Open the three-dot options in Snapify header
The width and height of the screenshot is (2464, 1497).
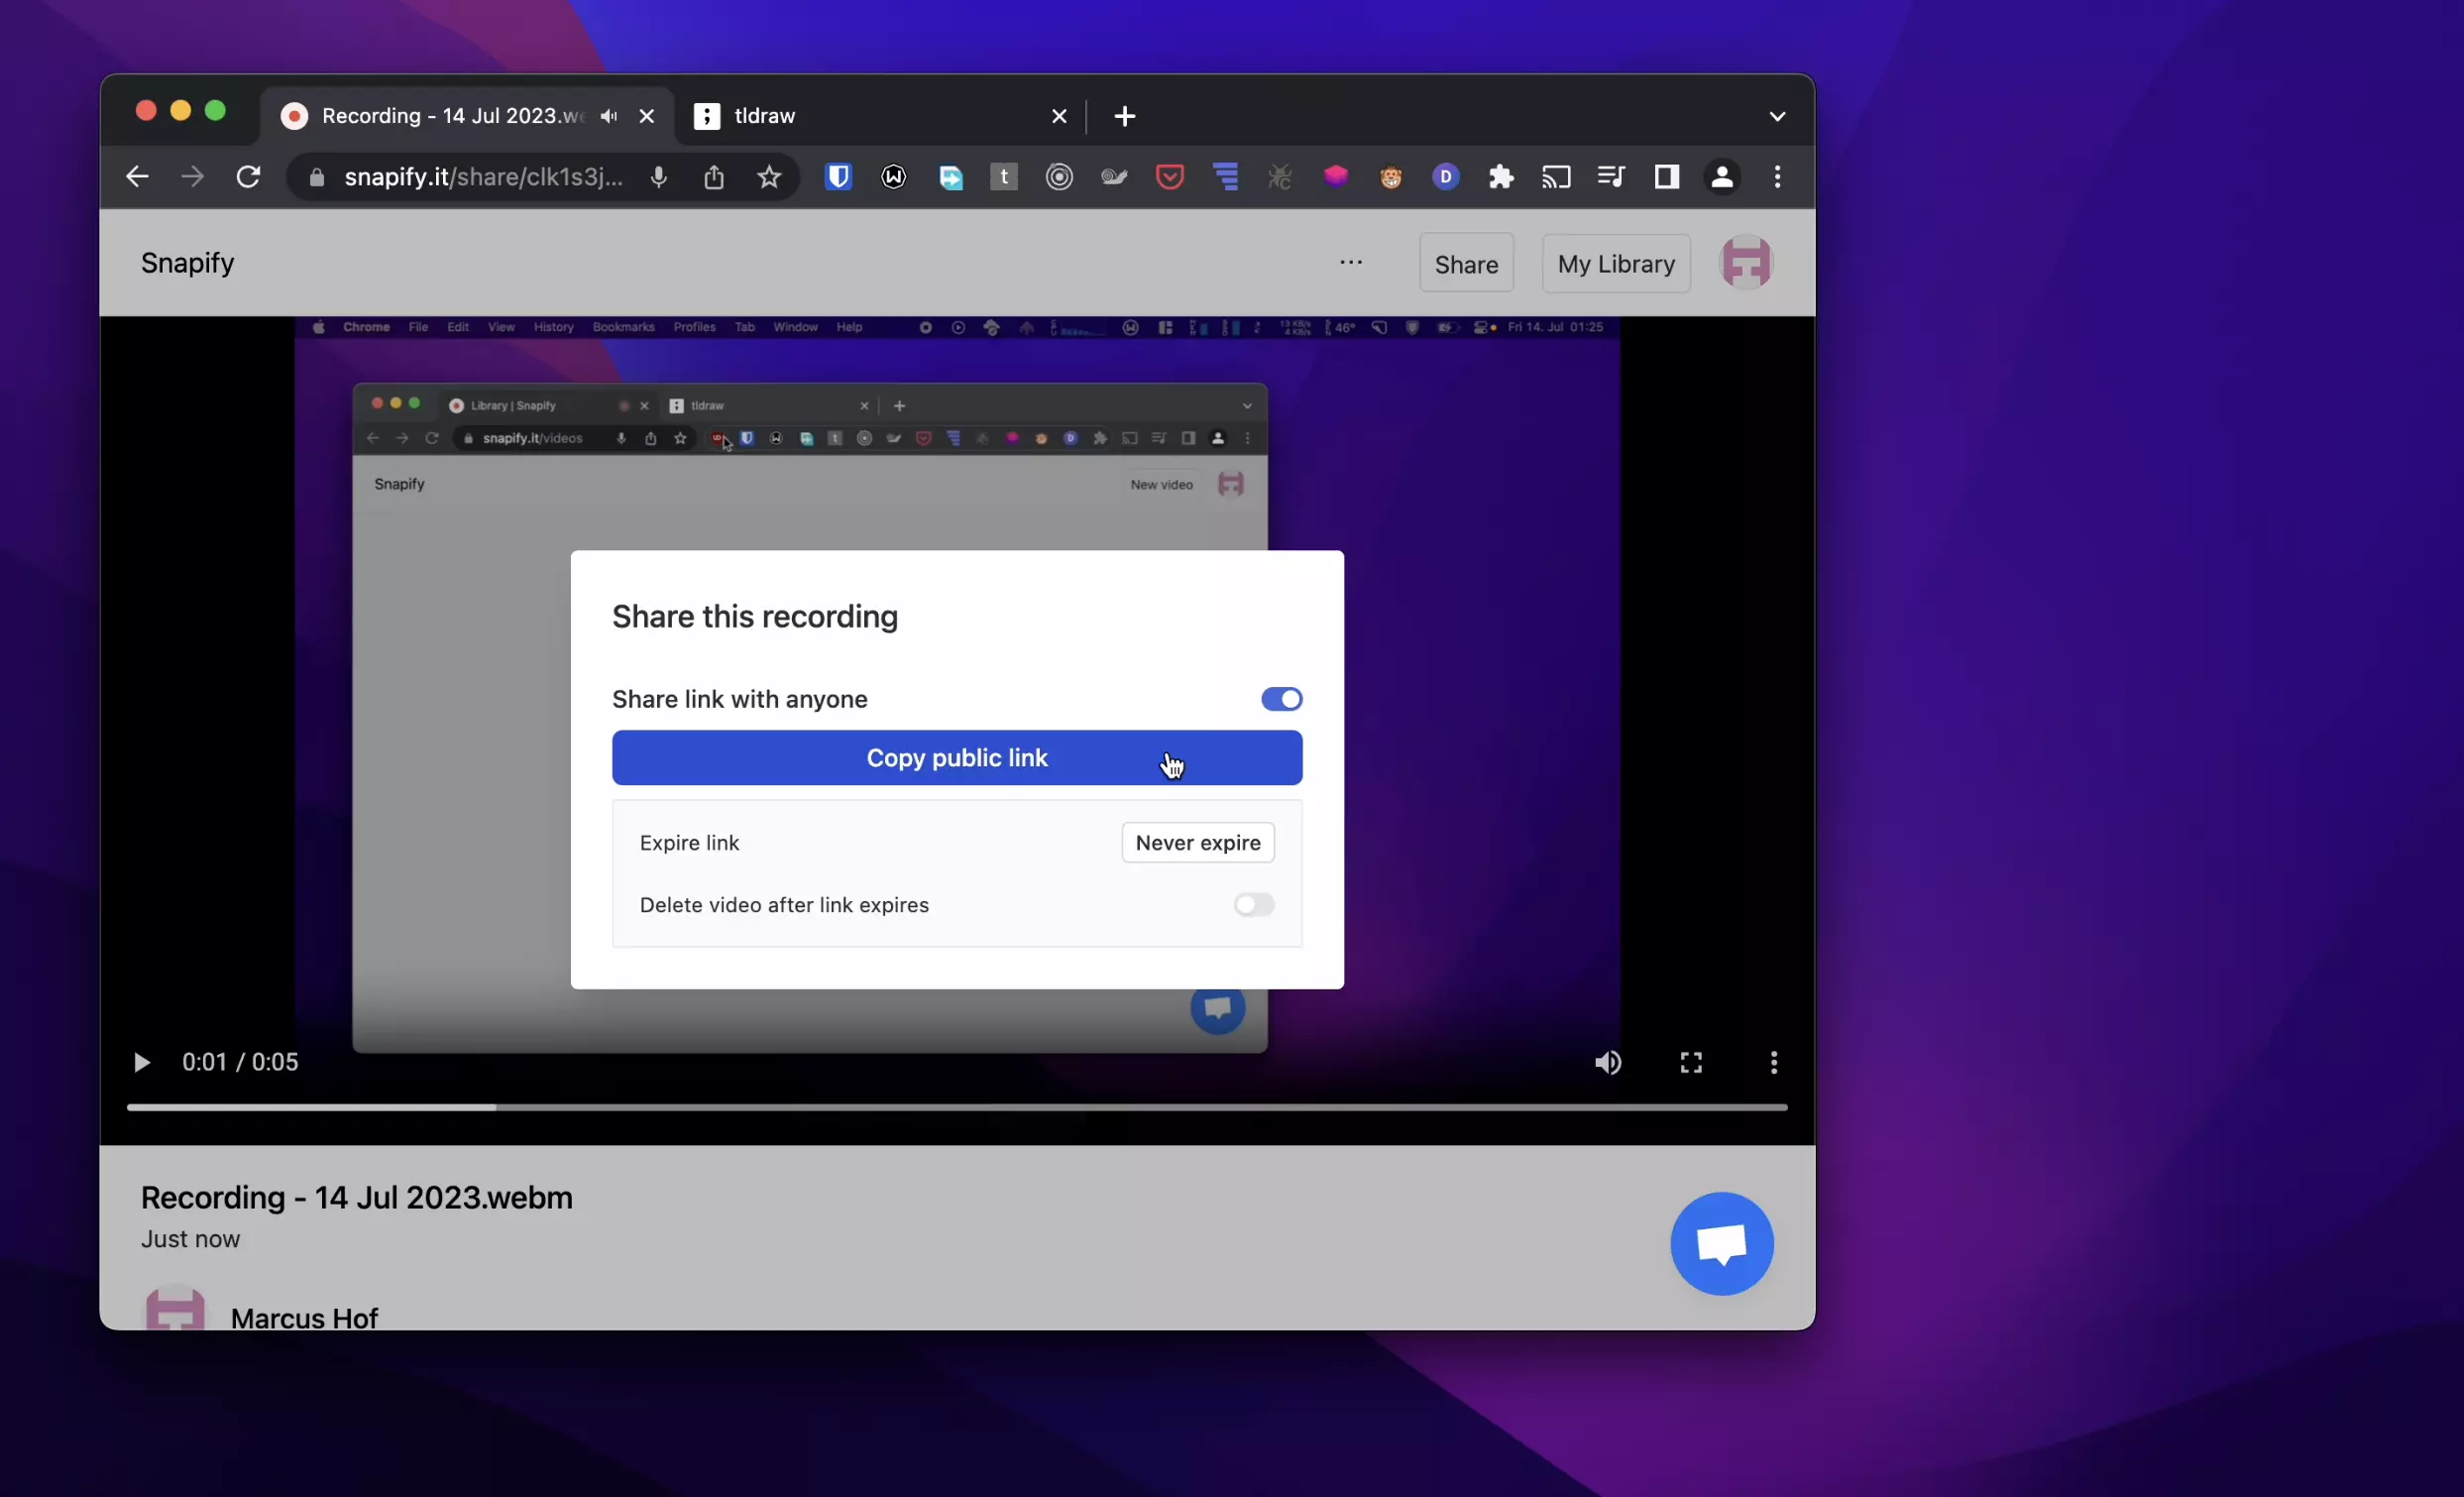point(1351,263)
